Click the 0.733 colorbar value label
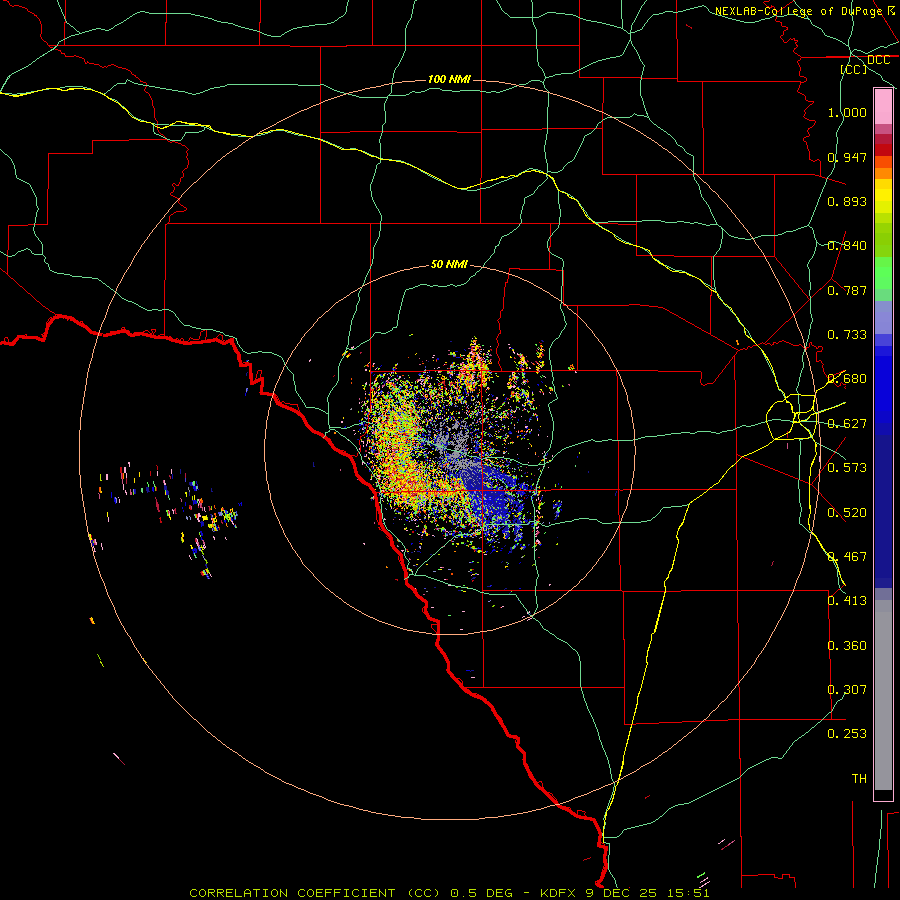 [847, 335]
